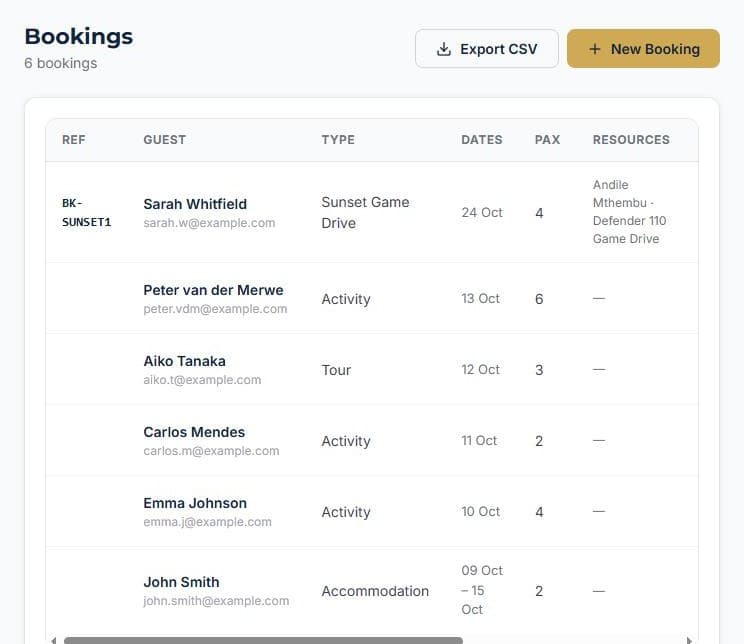This screenshot has height=644, width=744.
Task: Click the Accommodation type cell
Action: [375, 591]
